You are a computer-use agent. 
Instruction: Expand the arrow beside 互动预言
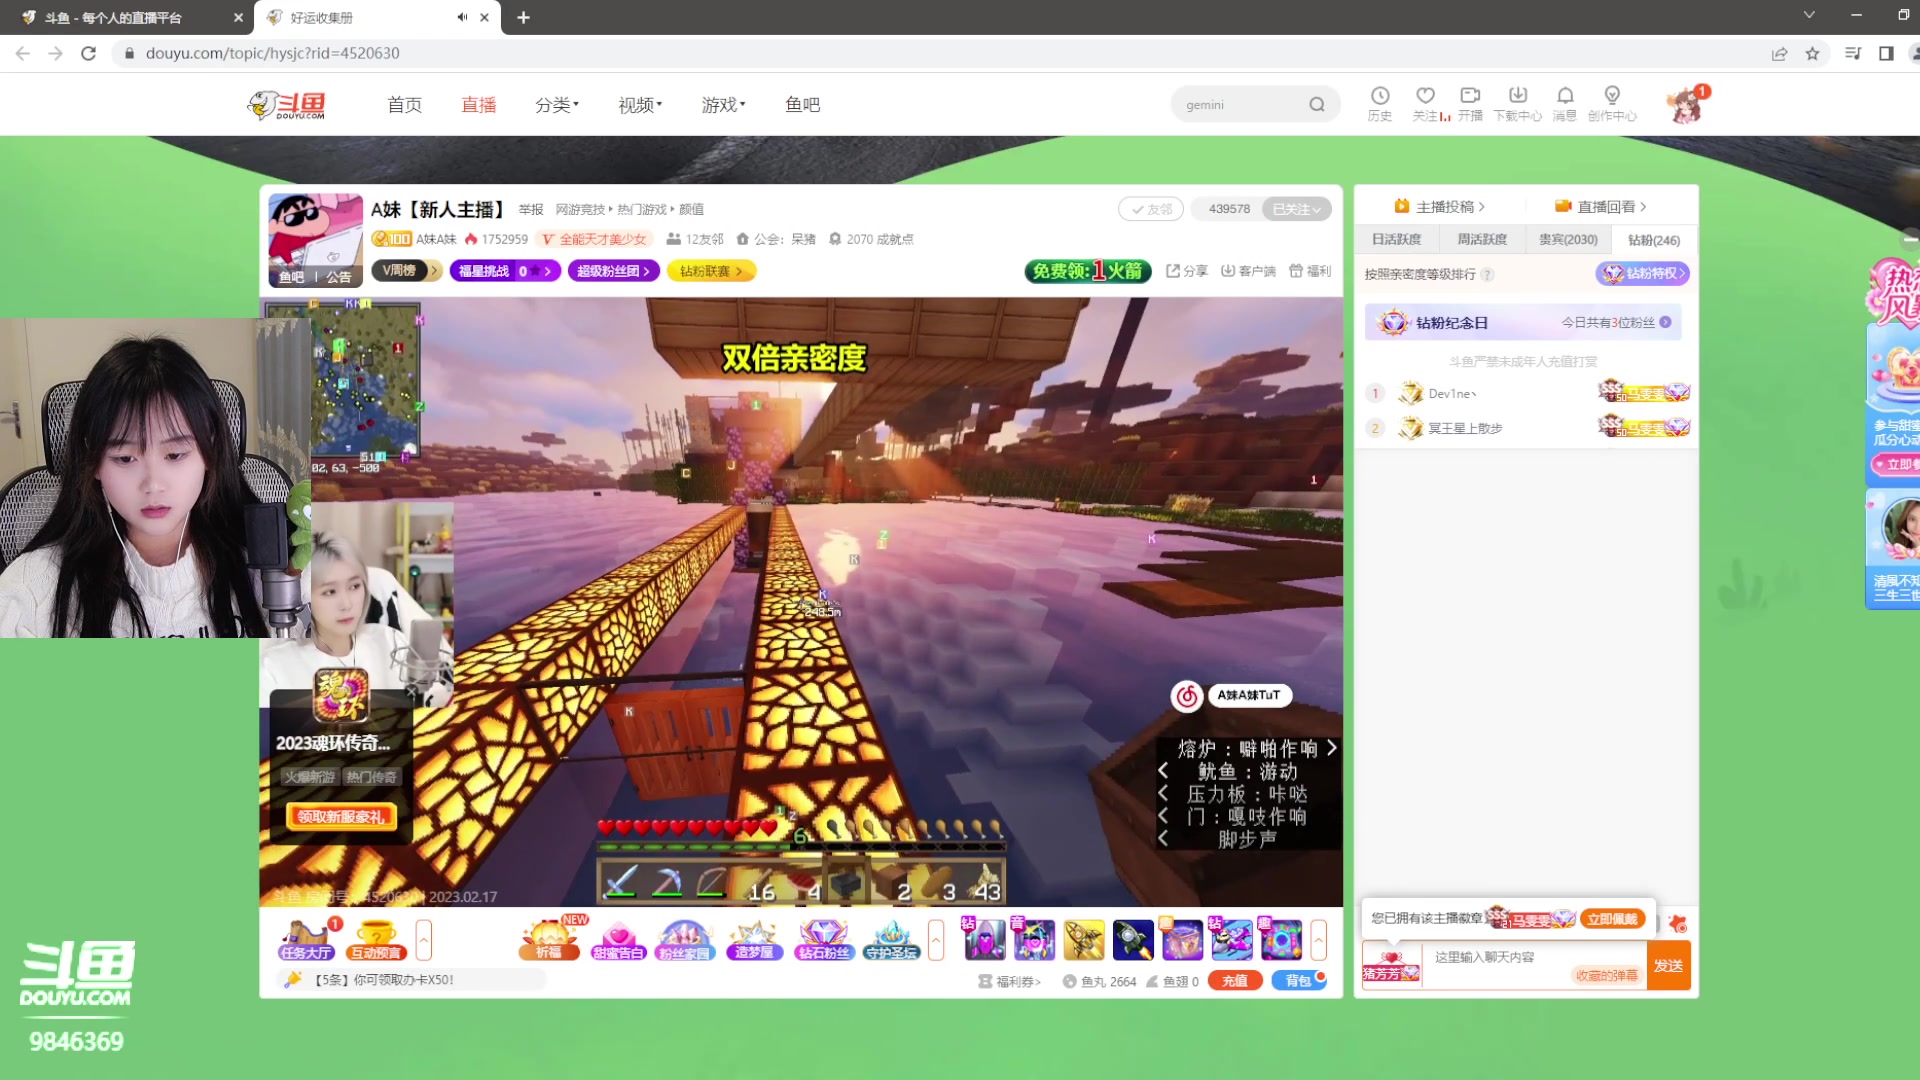[424, 940]
